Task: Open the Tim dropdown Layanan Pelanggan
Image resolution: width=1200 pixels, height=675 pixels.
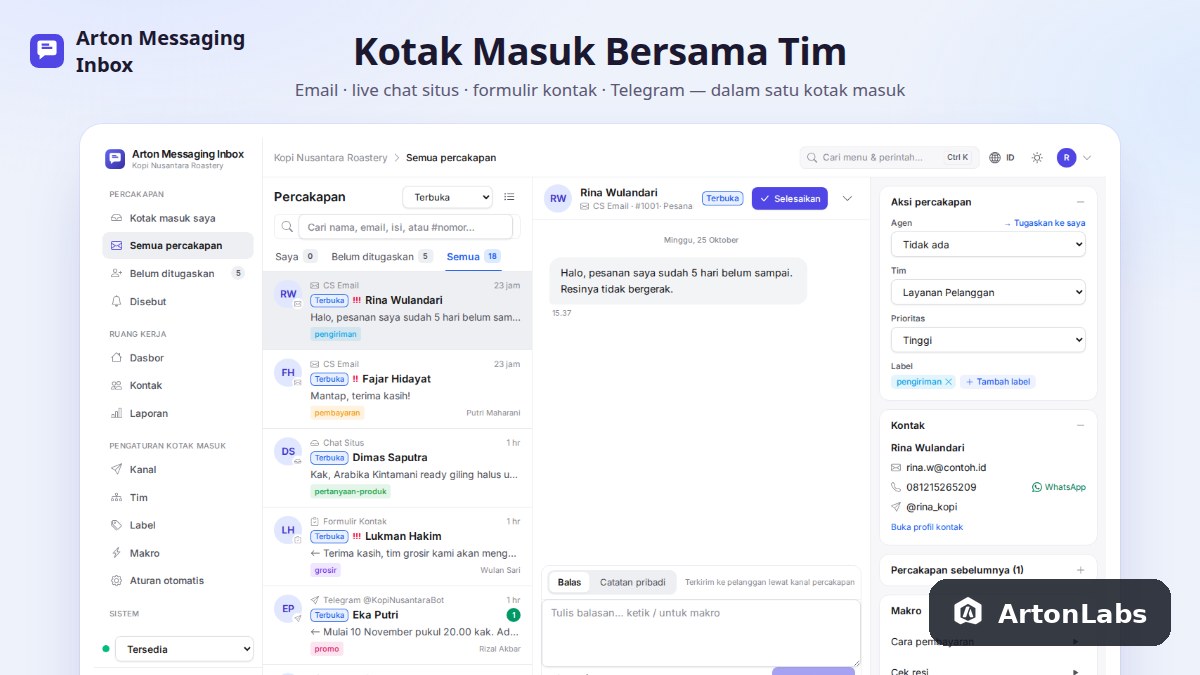Action: point(988,292)
